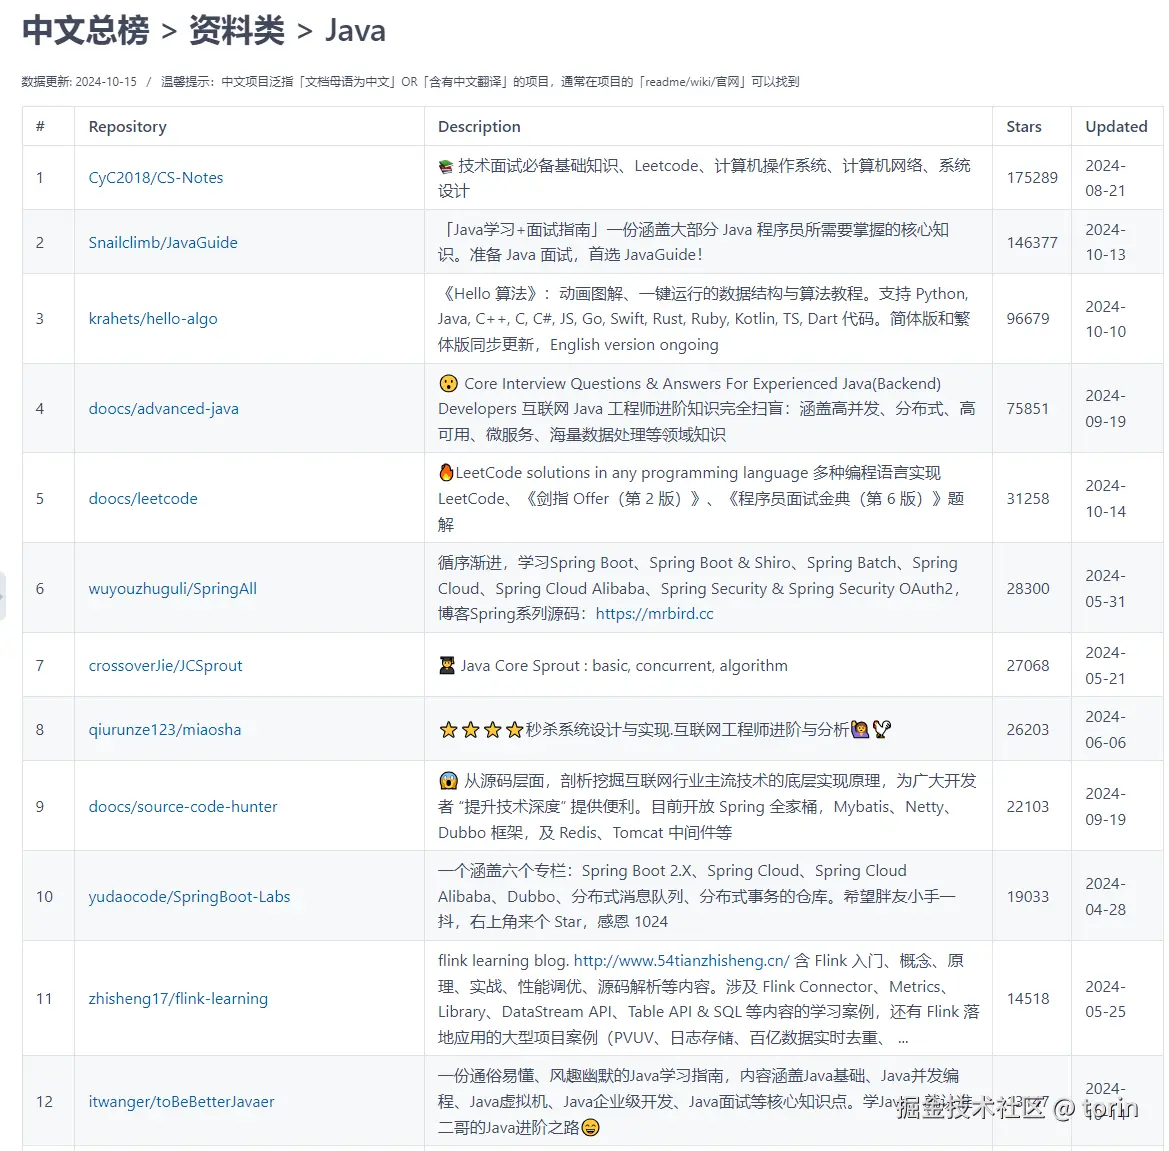This screenshot has height=1151, width=1169.
Task: Click the books emoji in CS-Notes description
Action: pos(445,166)
